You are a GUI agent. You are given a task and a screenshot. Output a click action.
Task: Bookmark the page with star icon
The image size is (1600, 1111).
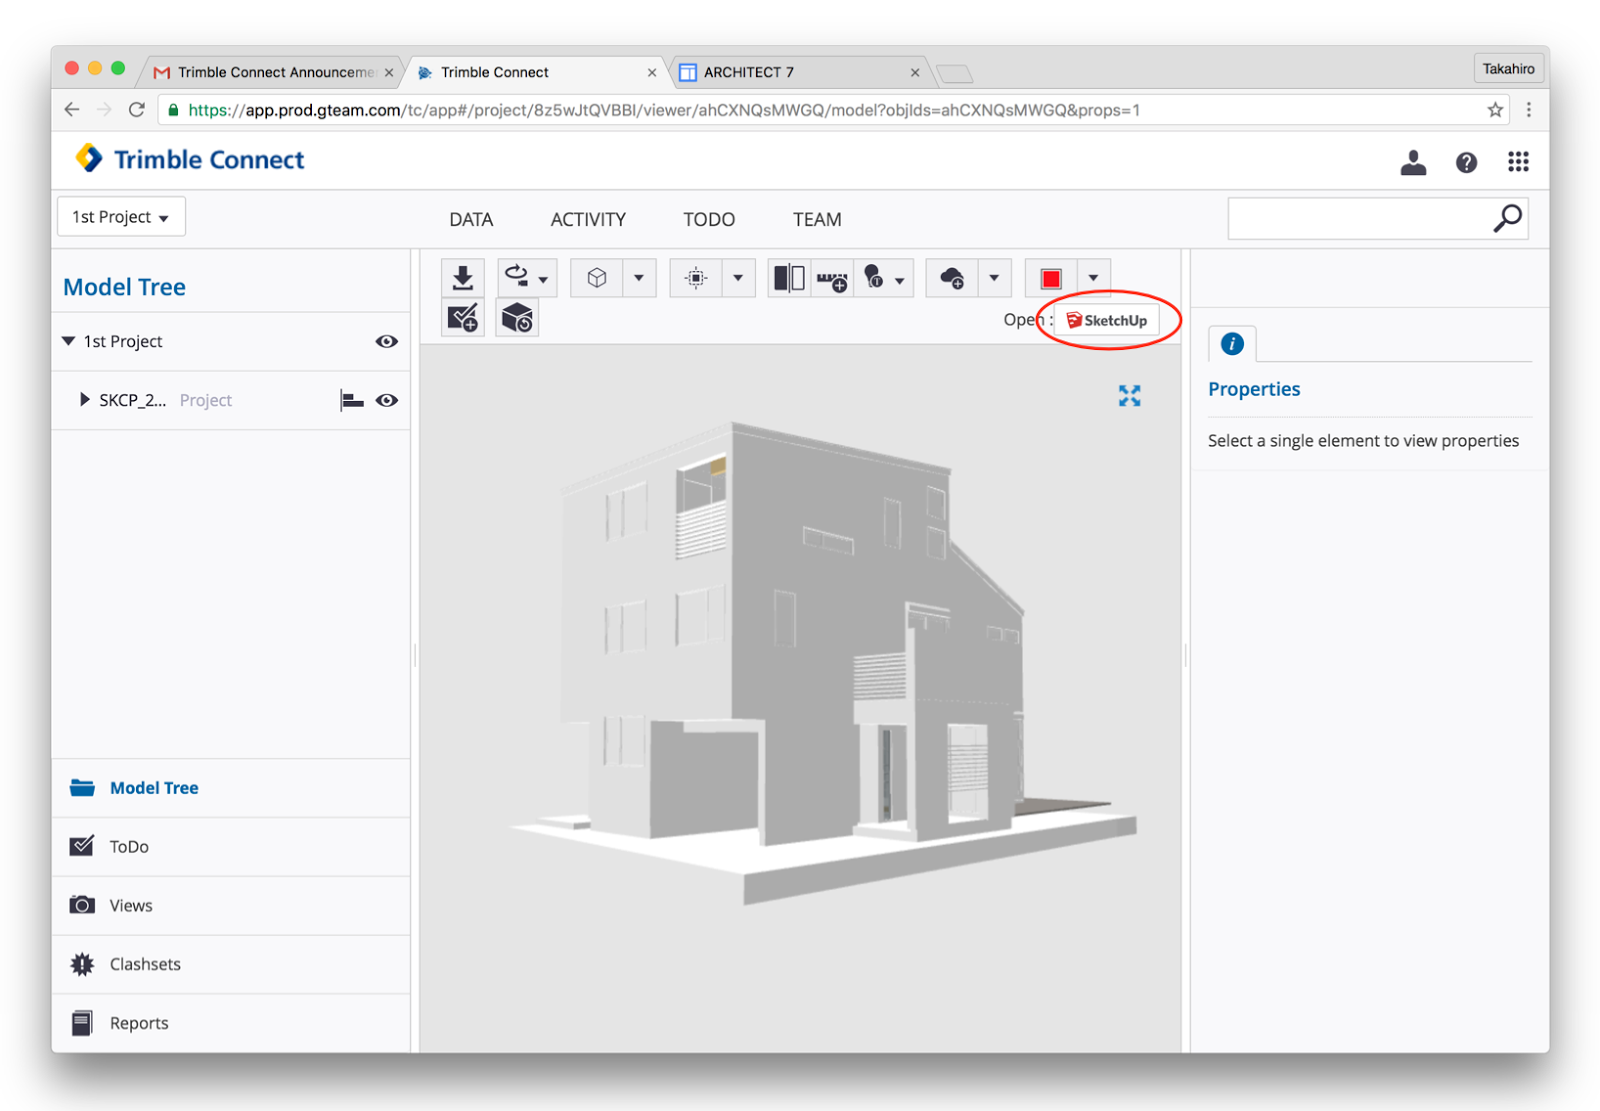click(x=1495, y=110)
